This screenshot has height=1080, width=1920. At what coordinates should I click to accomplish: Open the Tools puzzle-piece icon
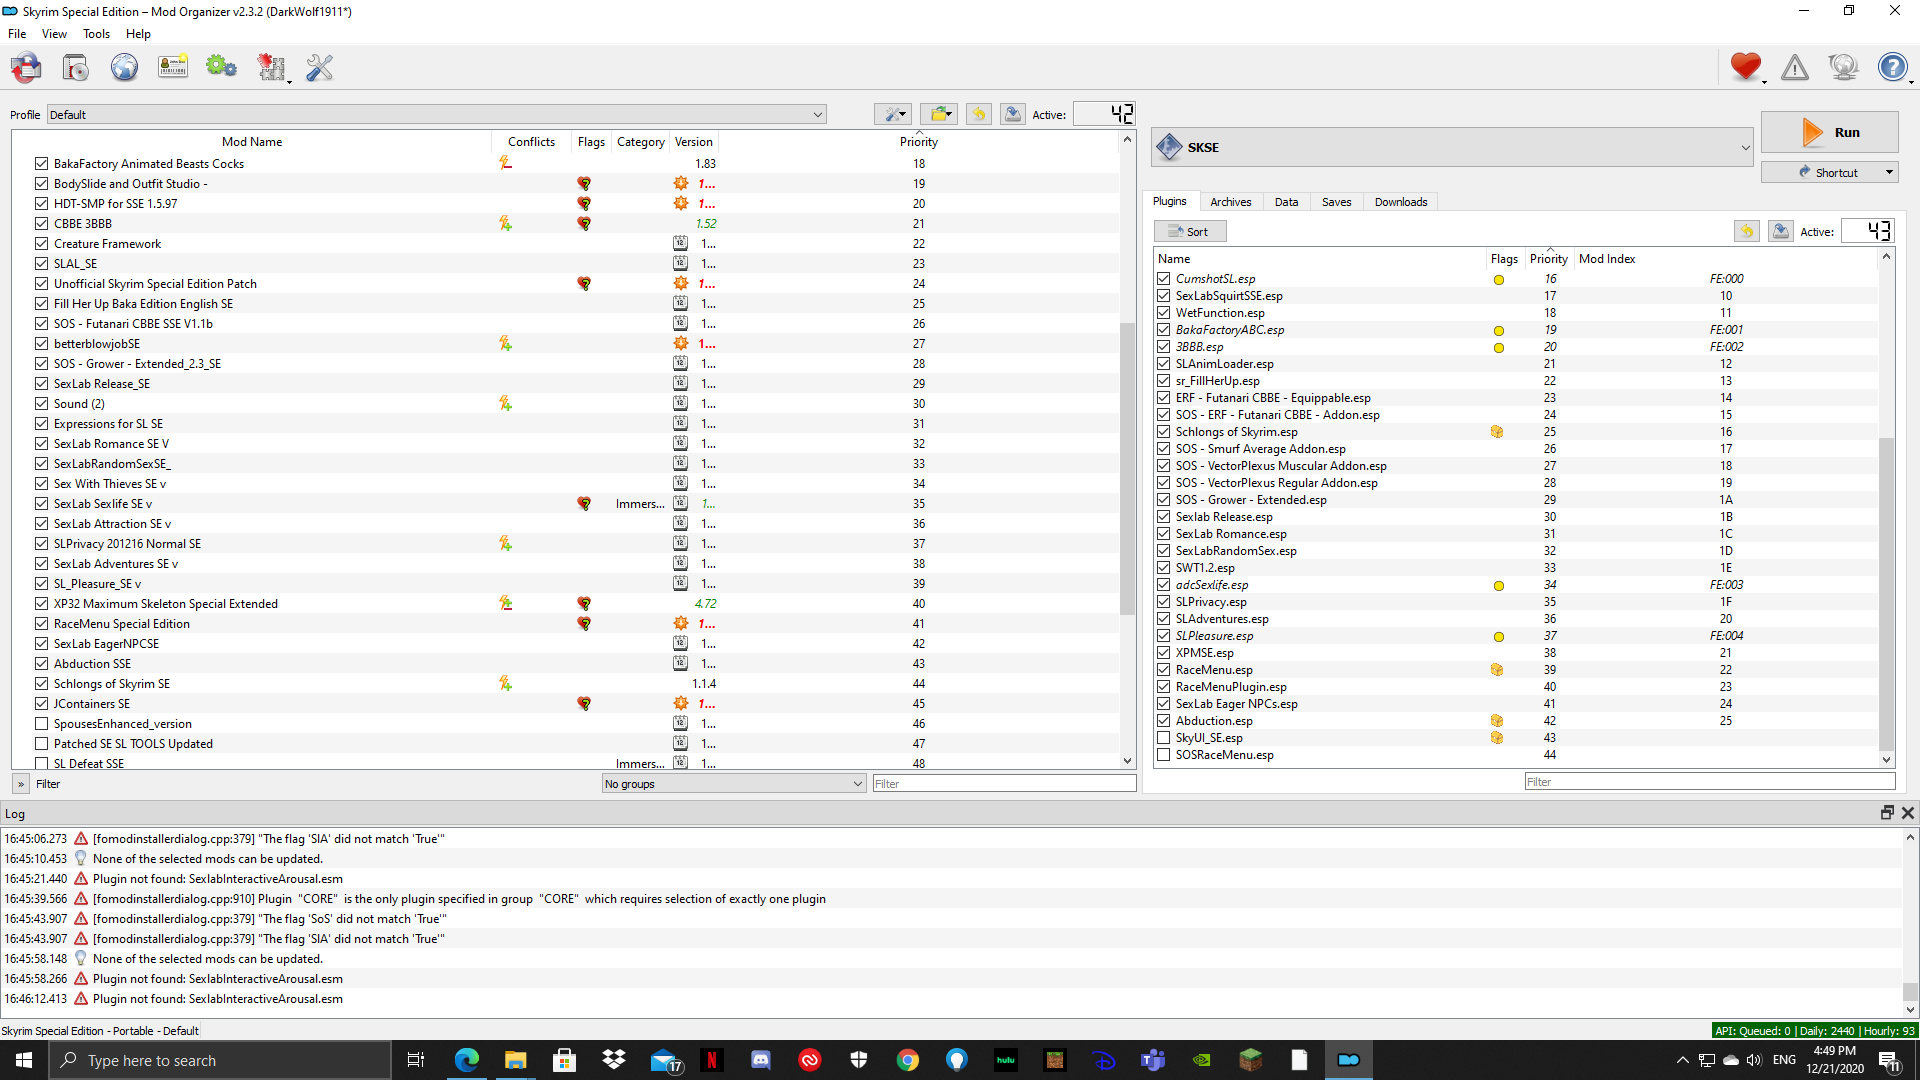click(x=271, y=68)
